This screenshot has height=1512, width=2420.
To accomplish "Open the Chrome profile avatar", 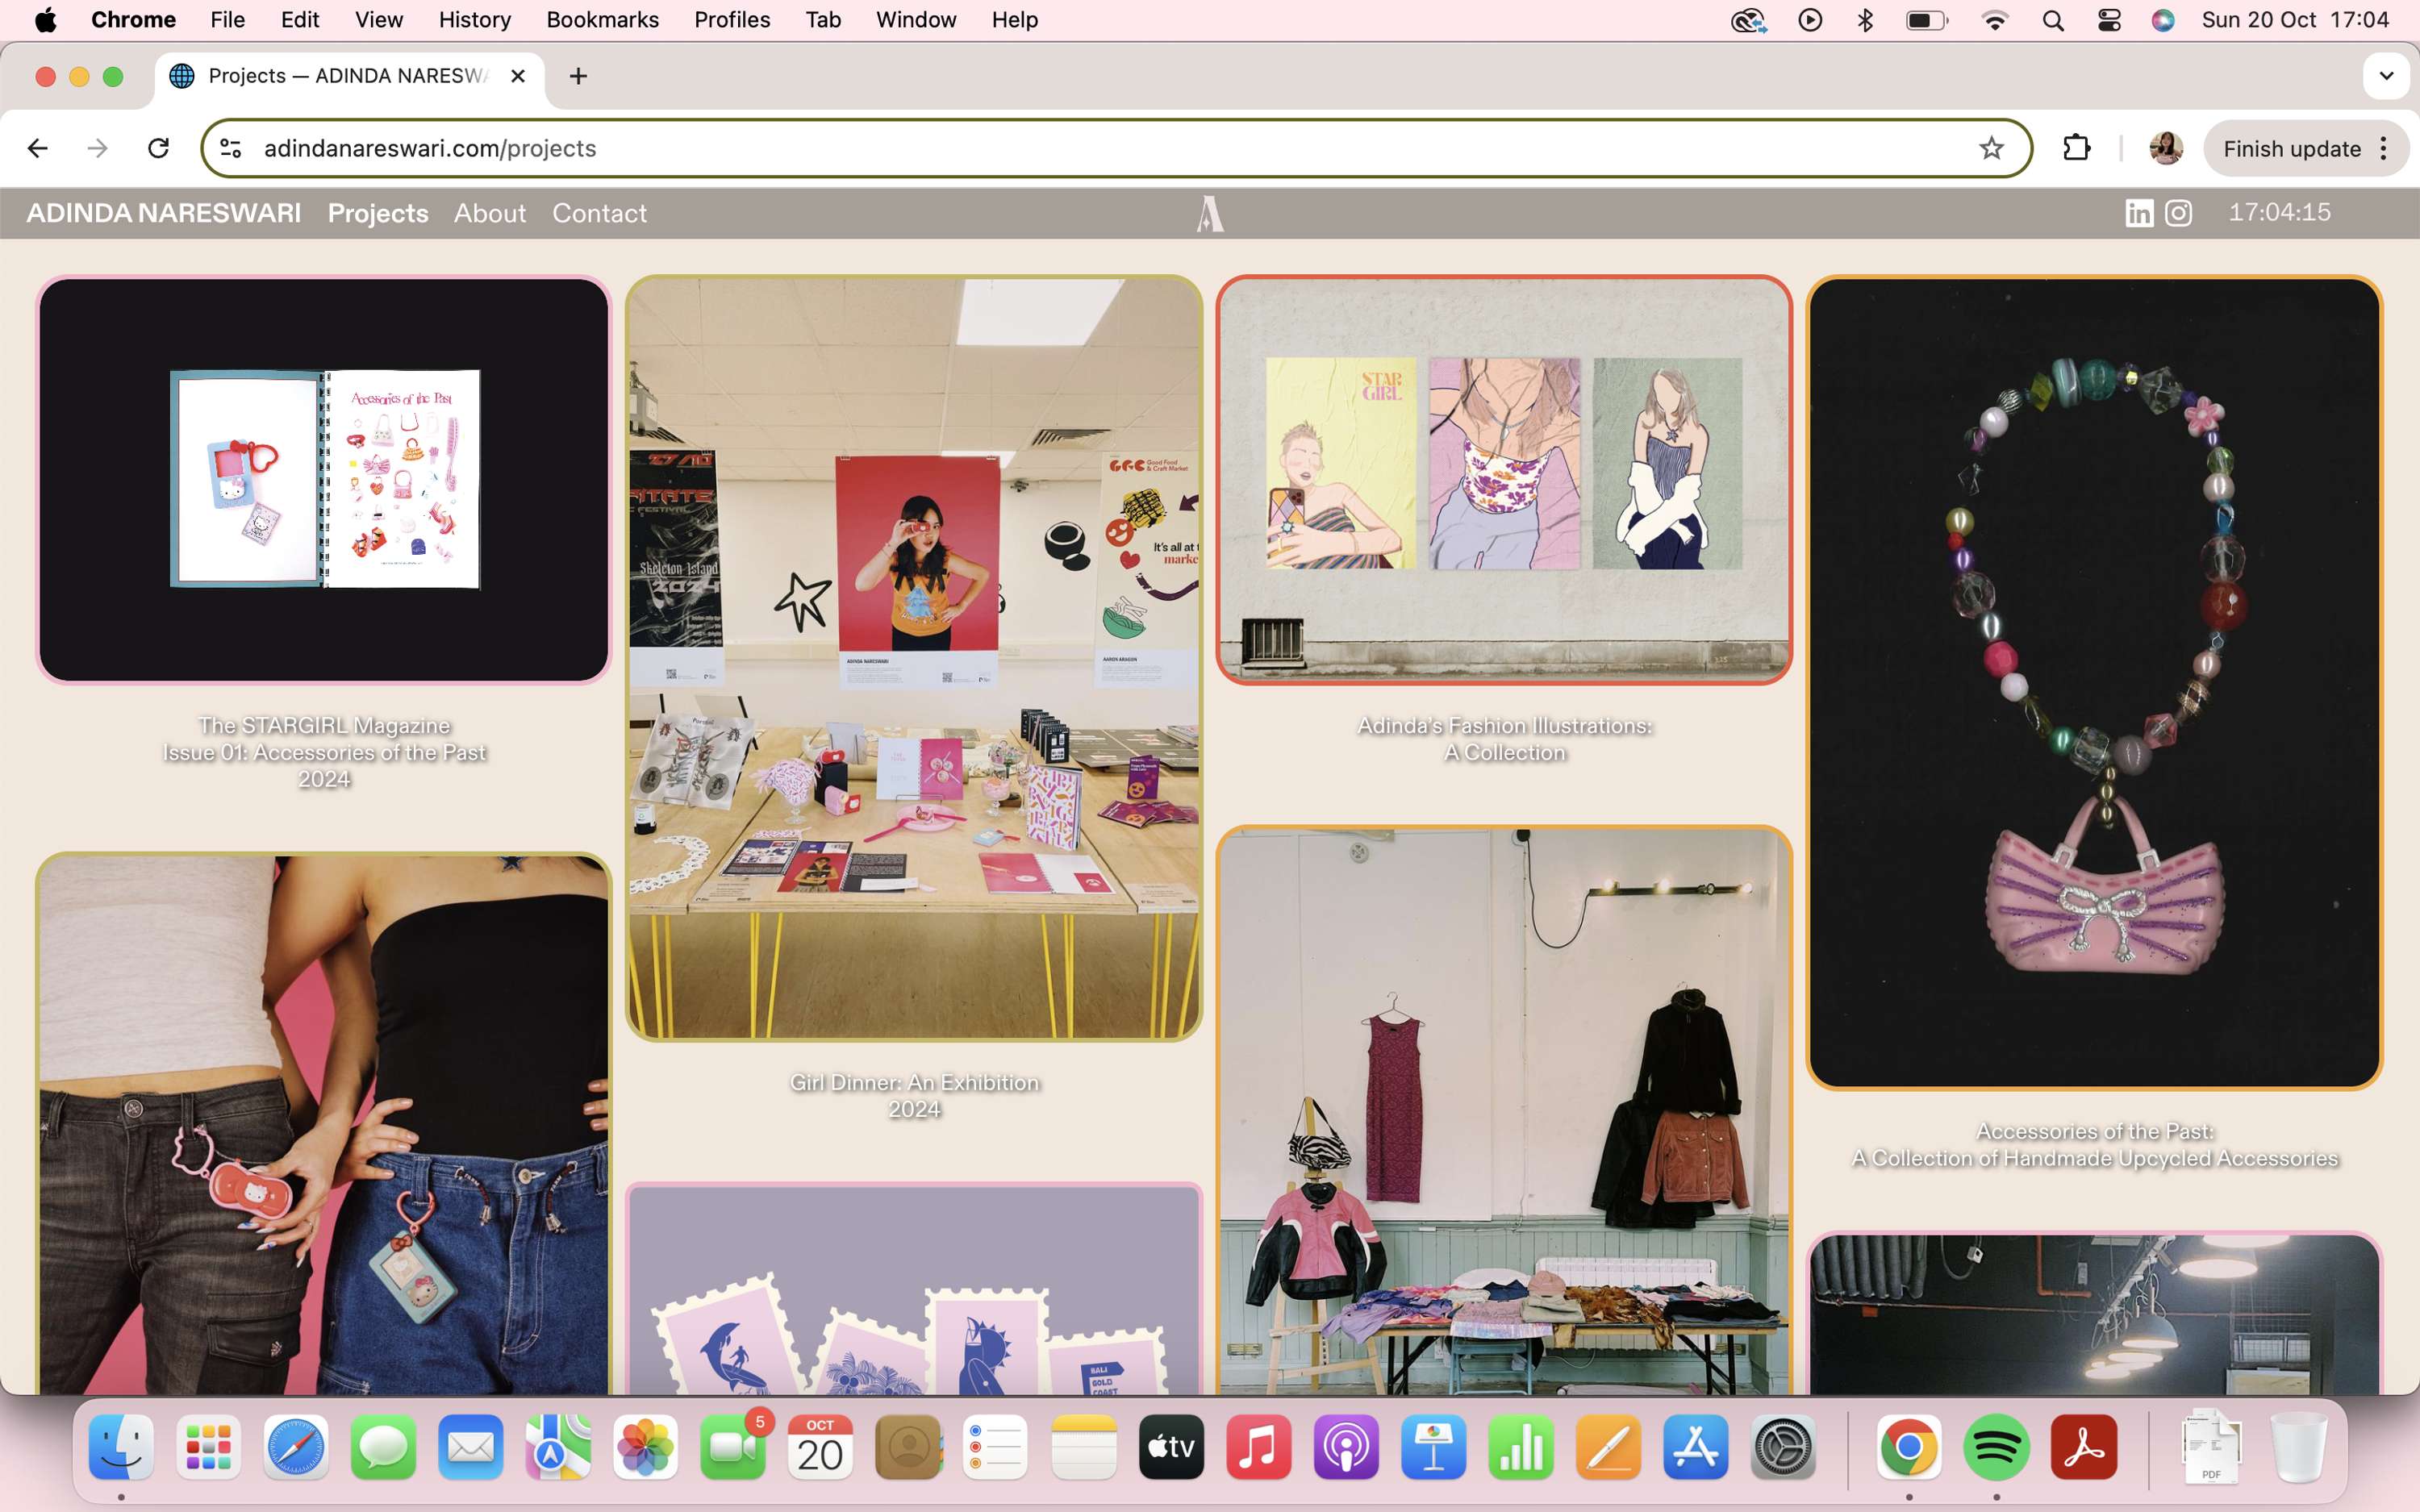I will point(2165,148).
